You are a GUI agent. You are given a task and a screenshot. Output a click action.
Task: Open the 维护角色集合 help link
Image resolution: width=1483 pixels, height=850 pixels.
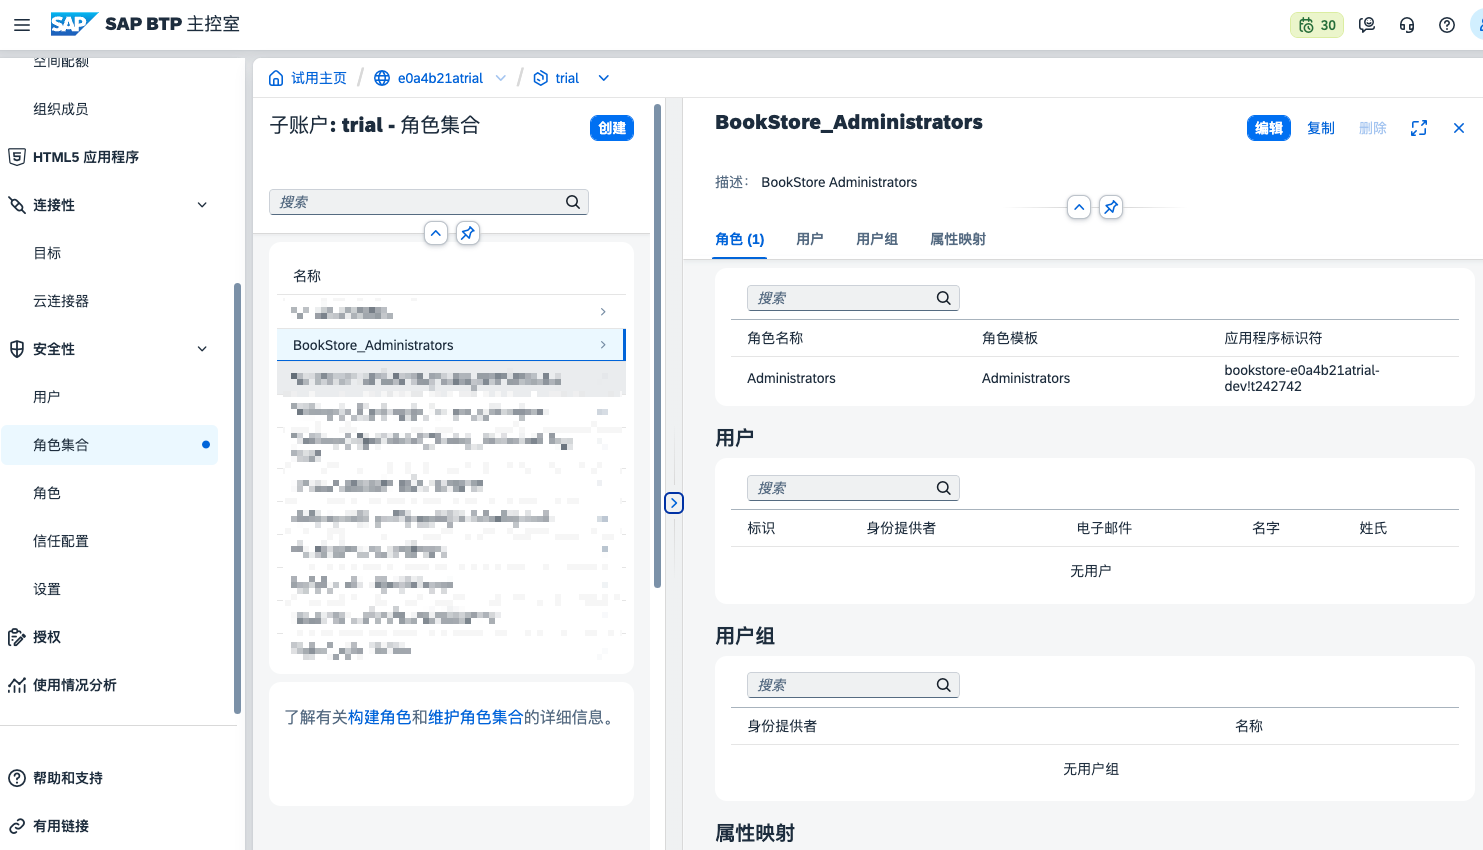476,717
